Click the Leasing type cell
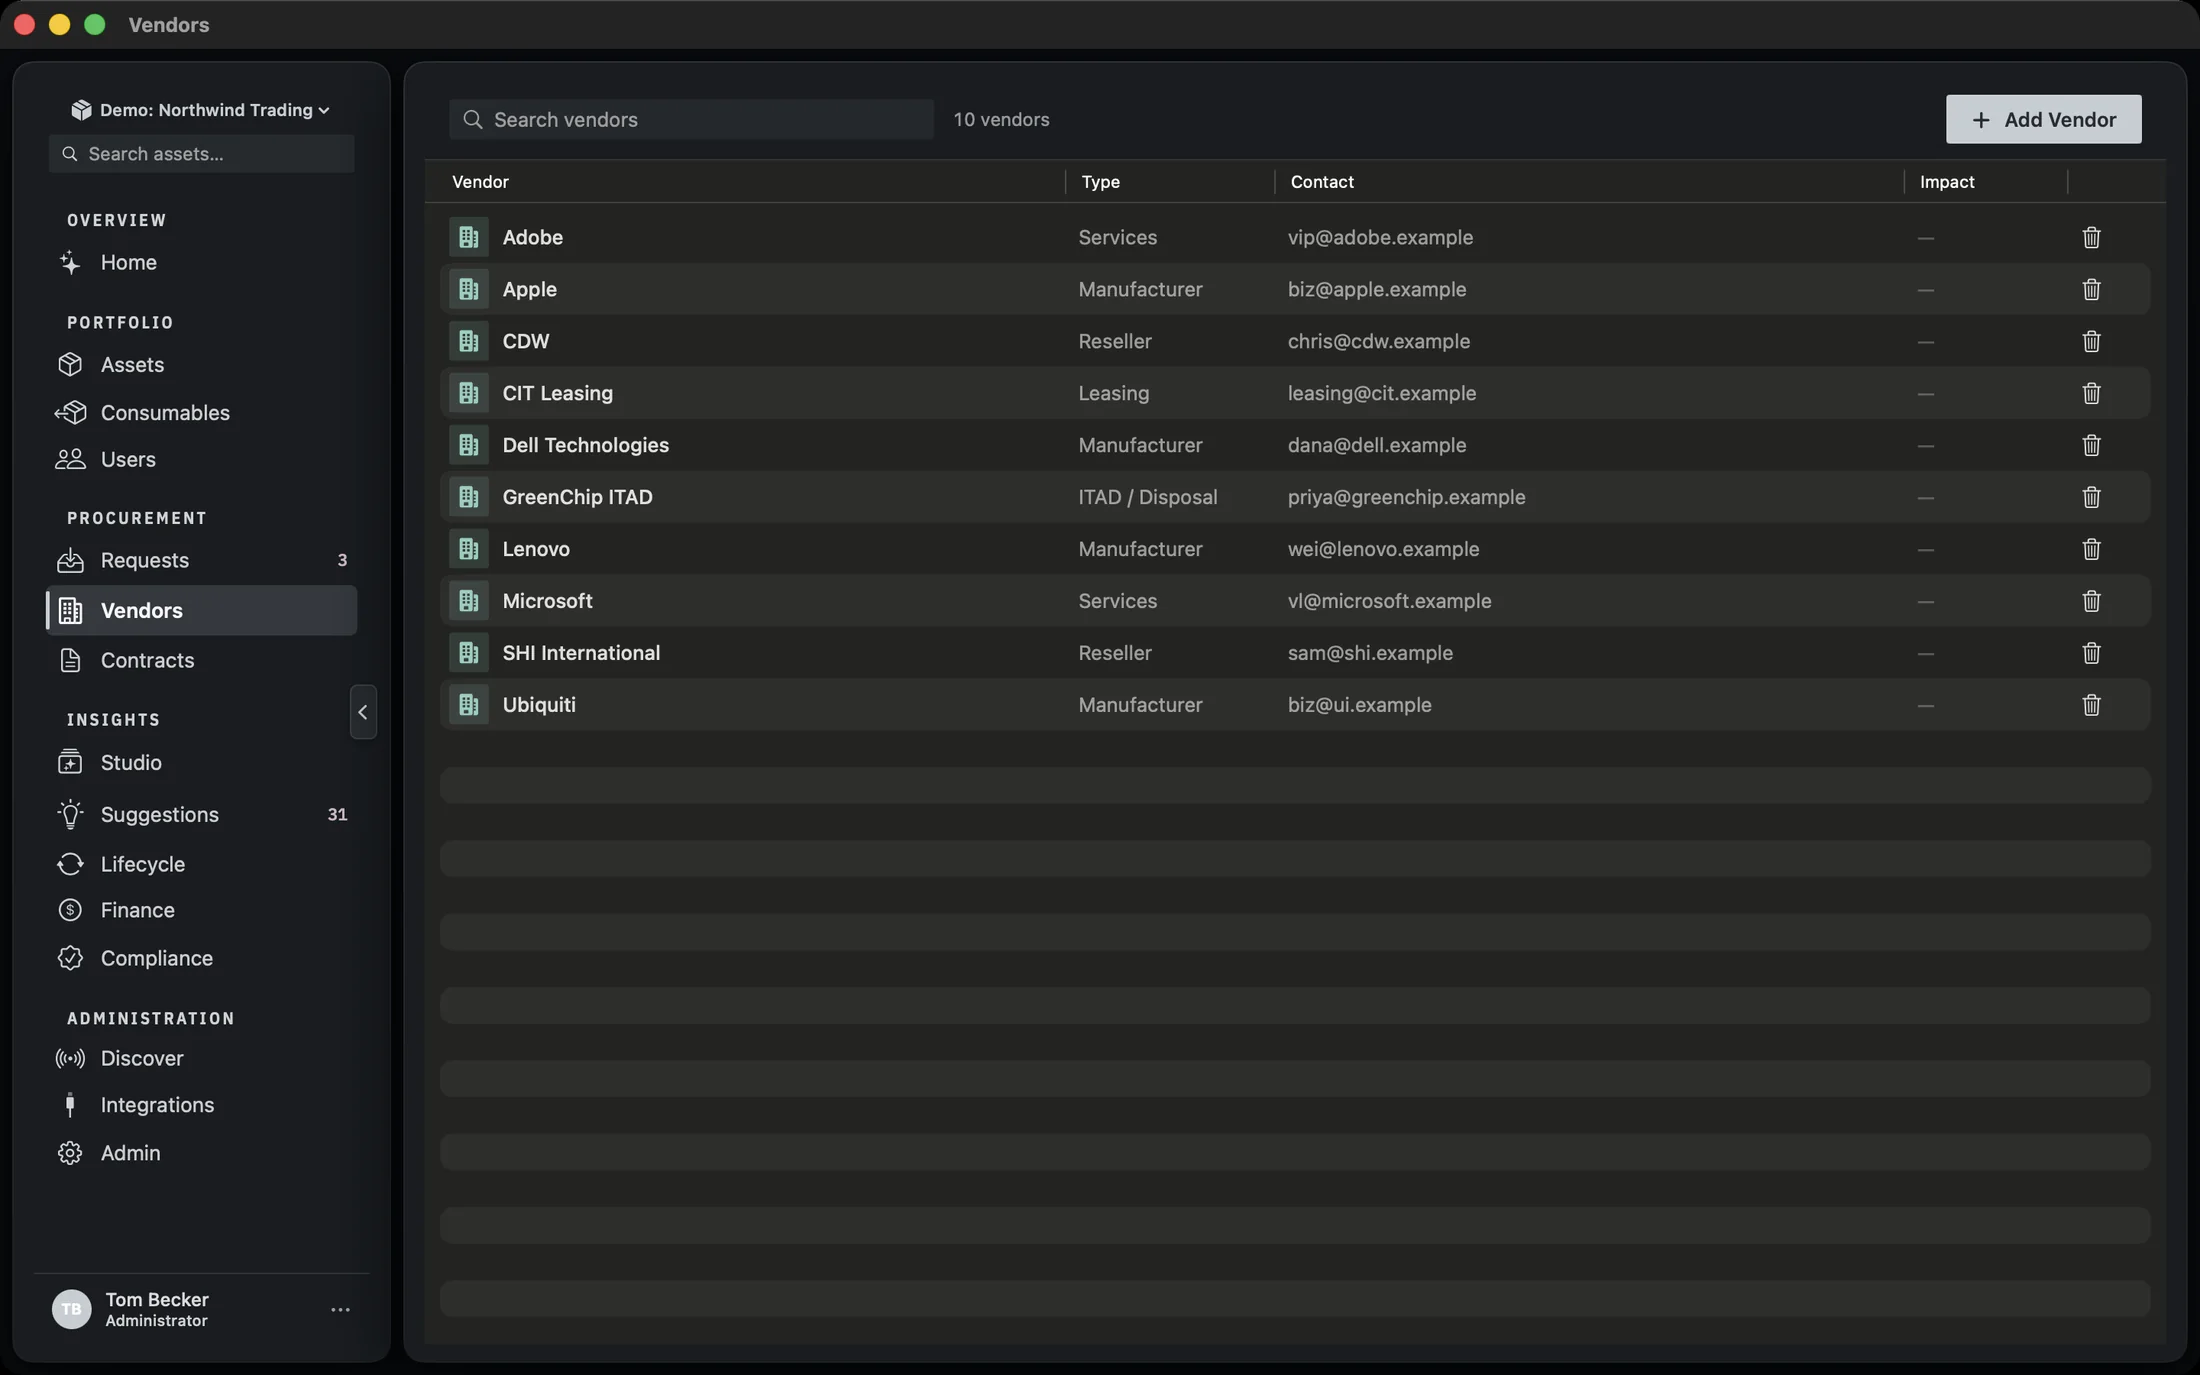Viewport: 2200px width, 1375px height. click(1113, 394)
